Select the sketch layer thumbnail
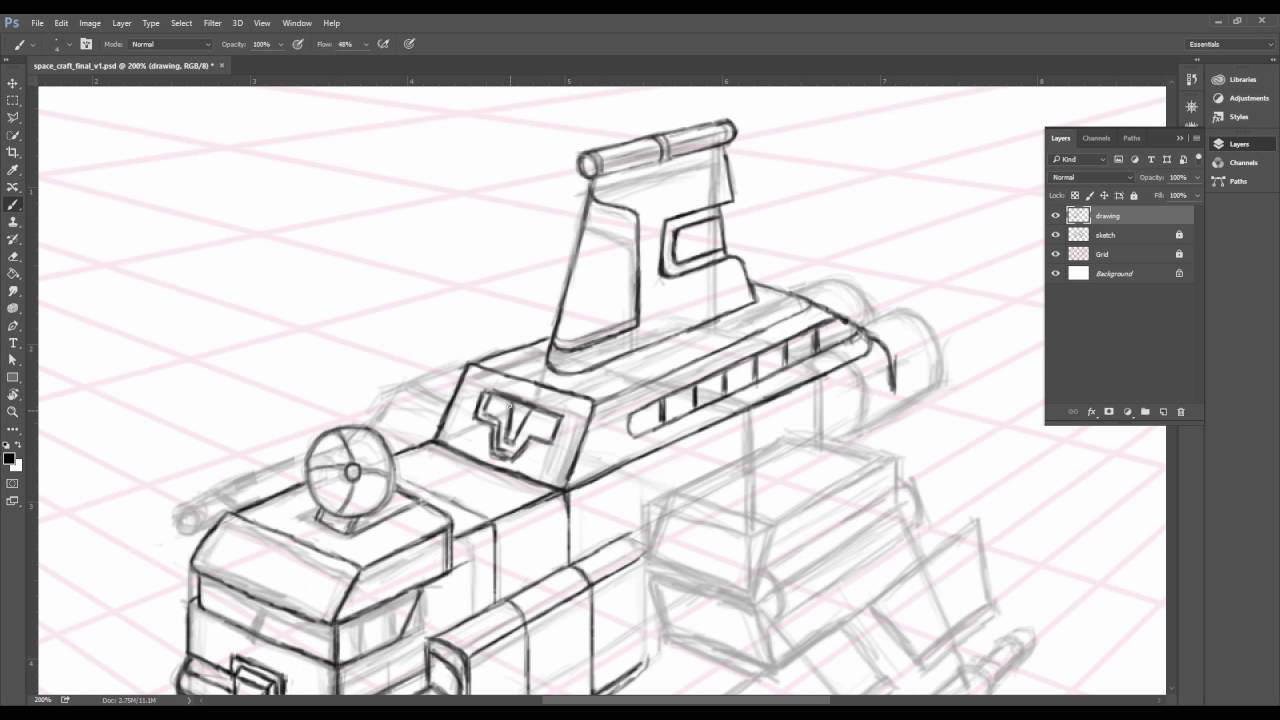 1078,235
